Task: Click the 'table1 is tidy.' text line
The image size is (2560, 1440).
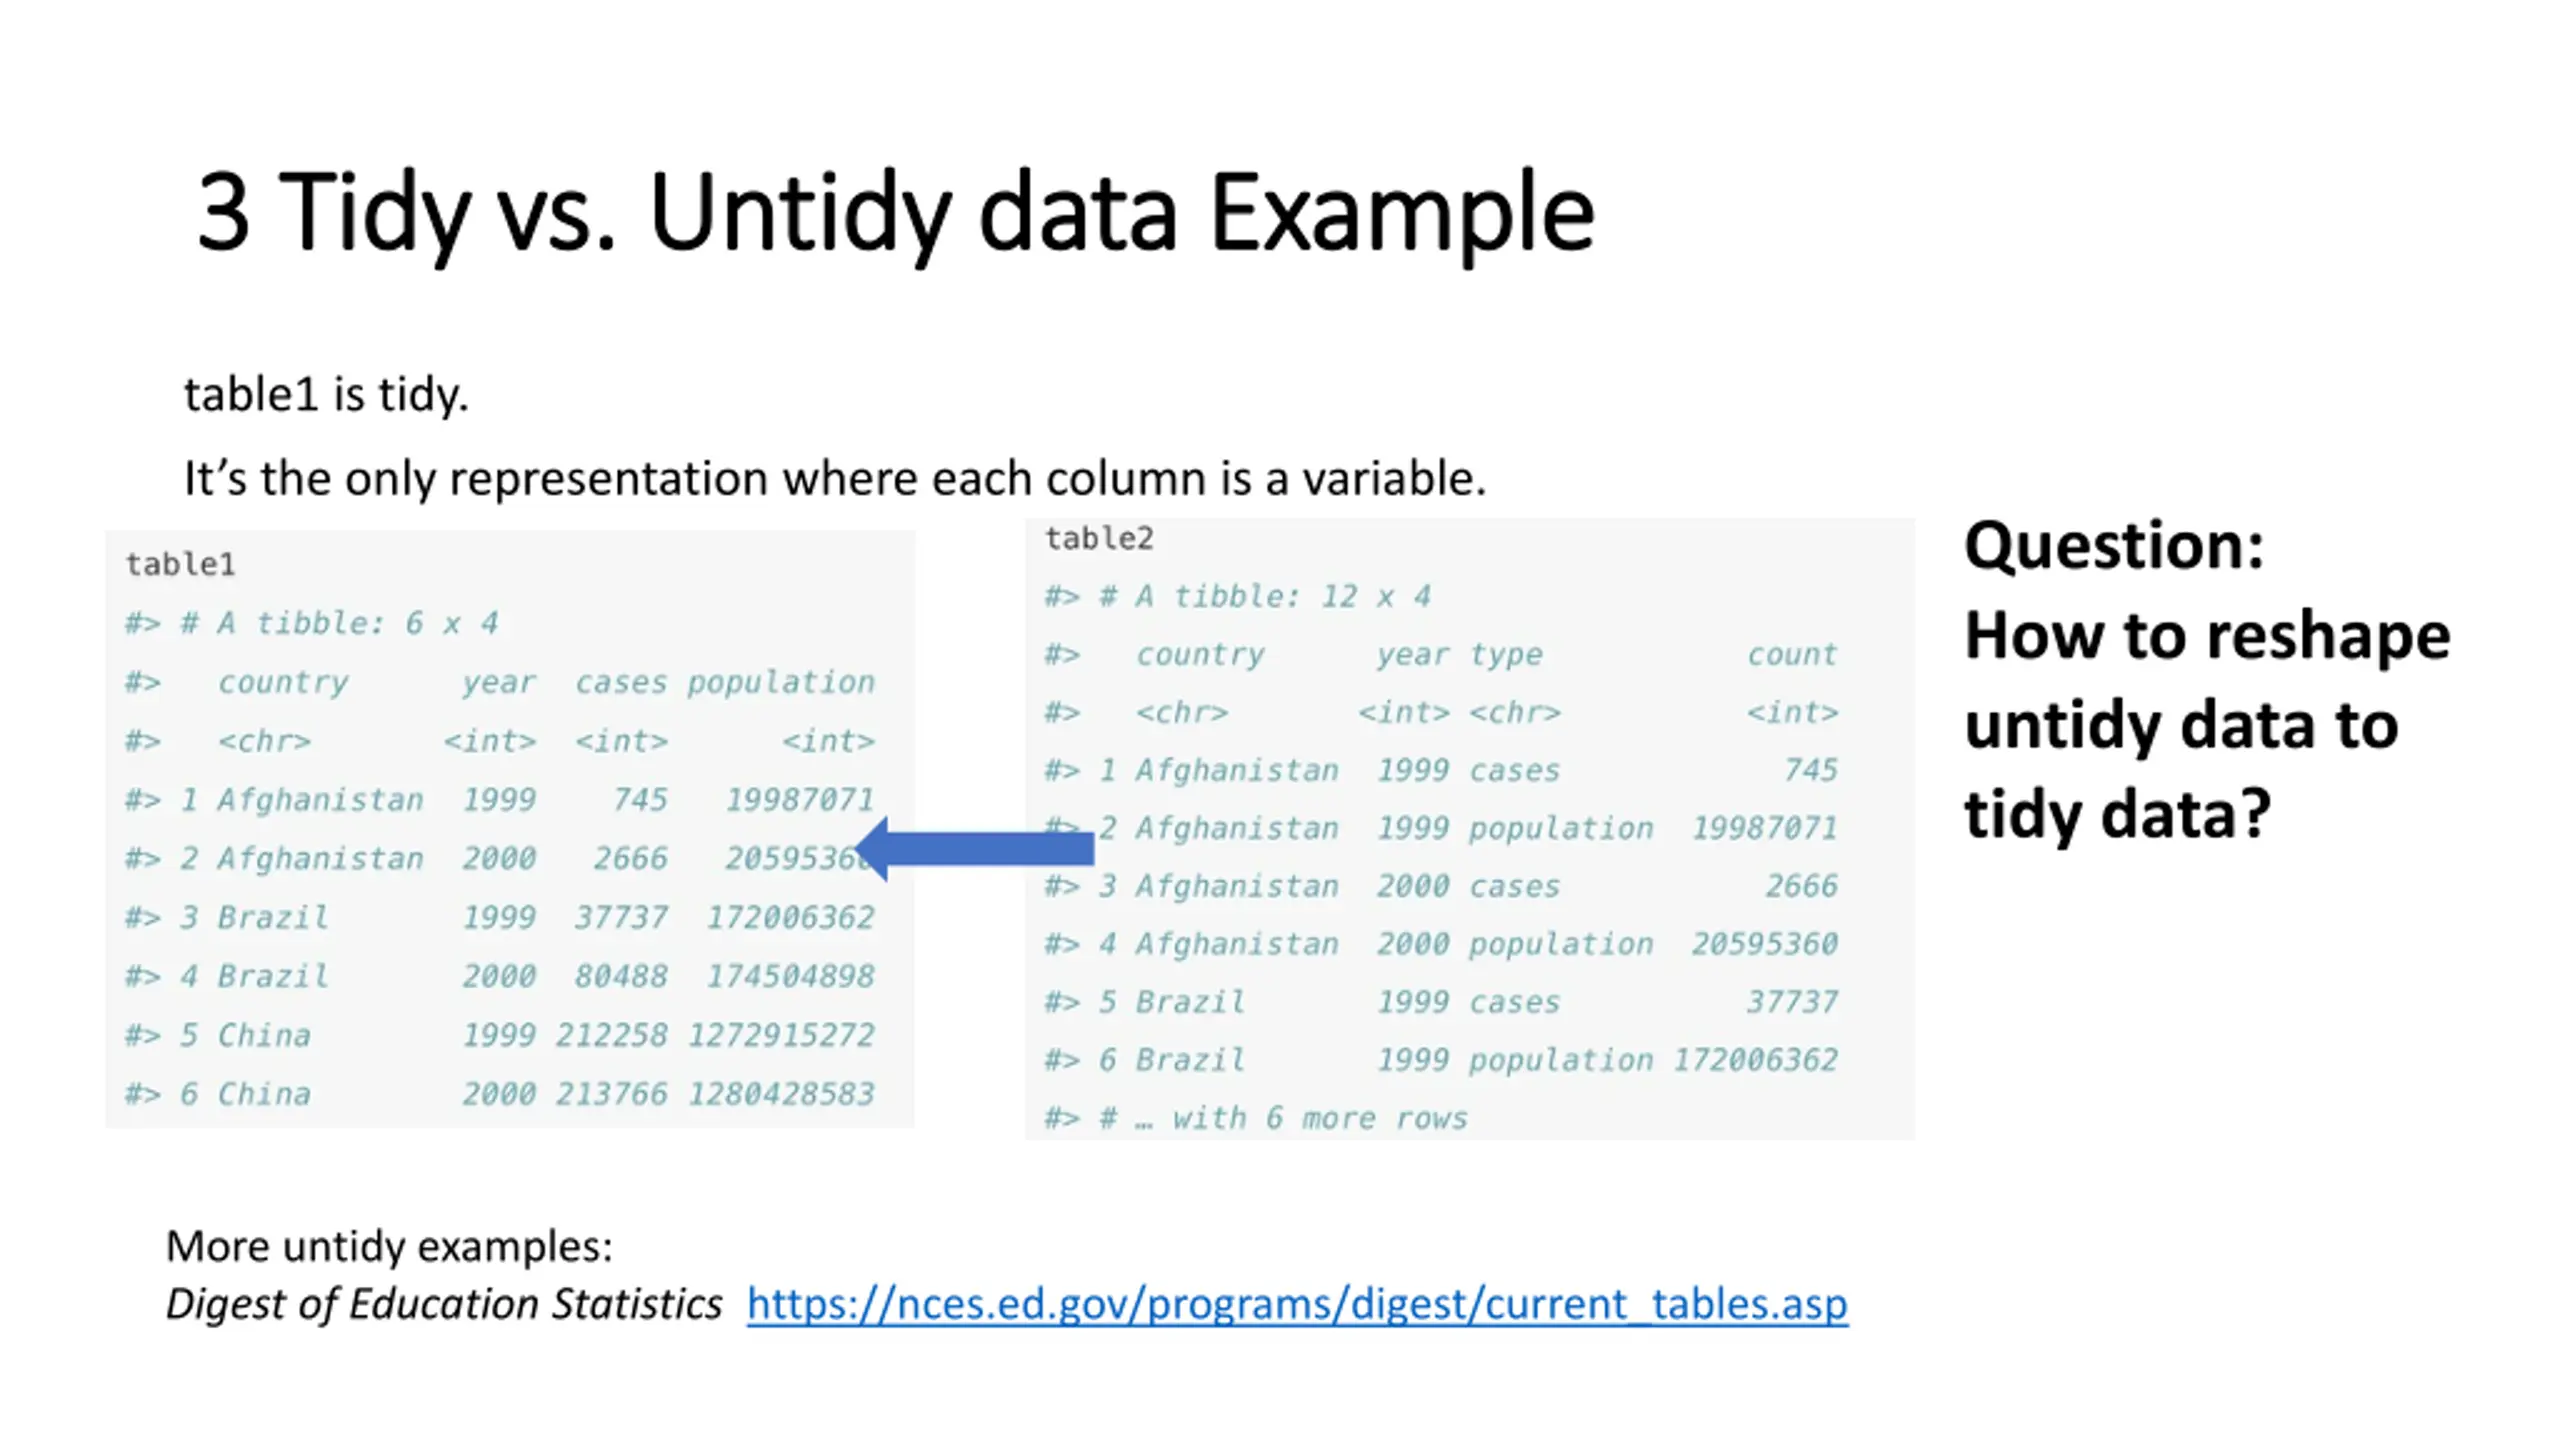Action: [x=326, y=394]
